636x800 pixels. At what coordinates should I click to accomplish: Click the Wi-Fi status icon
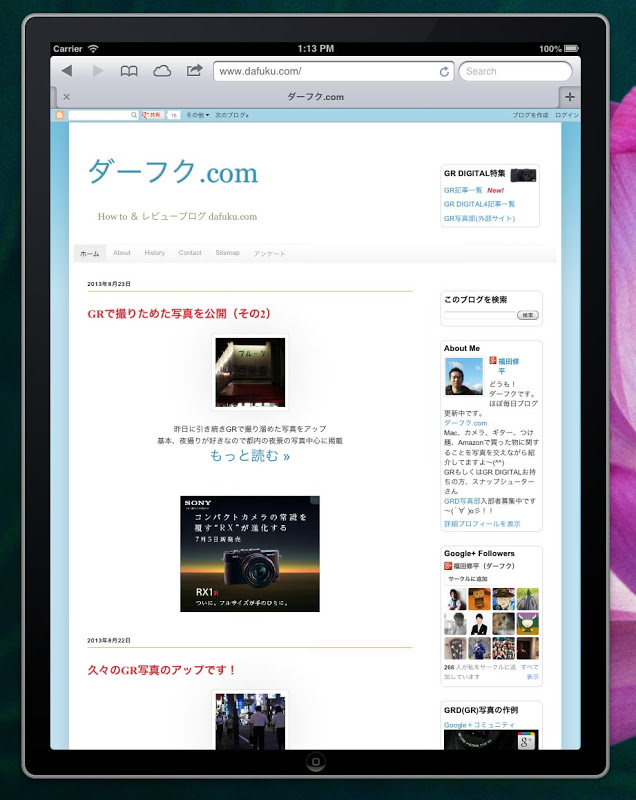click(x=93, y=48)
